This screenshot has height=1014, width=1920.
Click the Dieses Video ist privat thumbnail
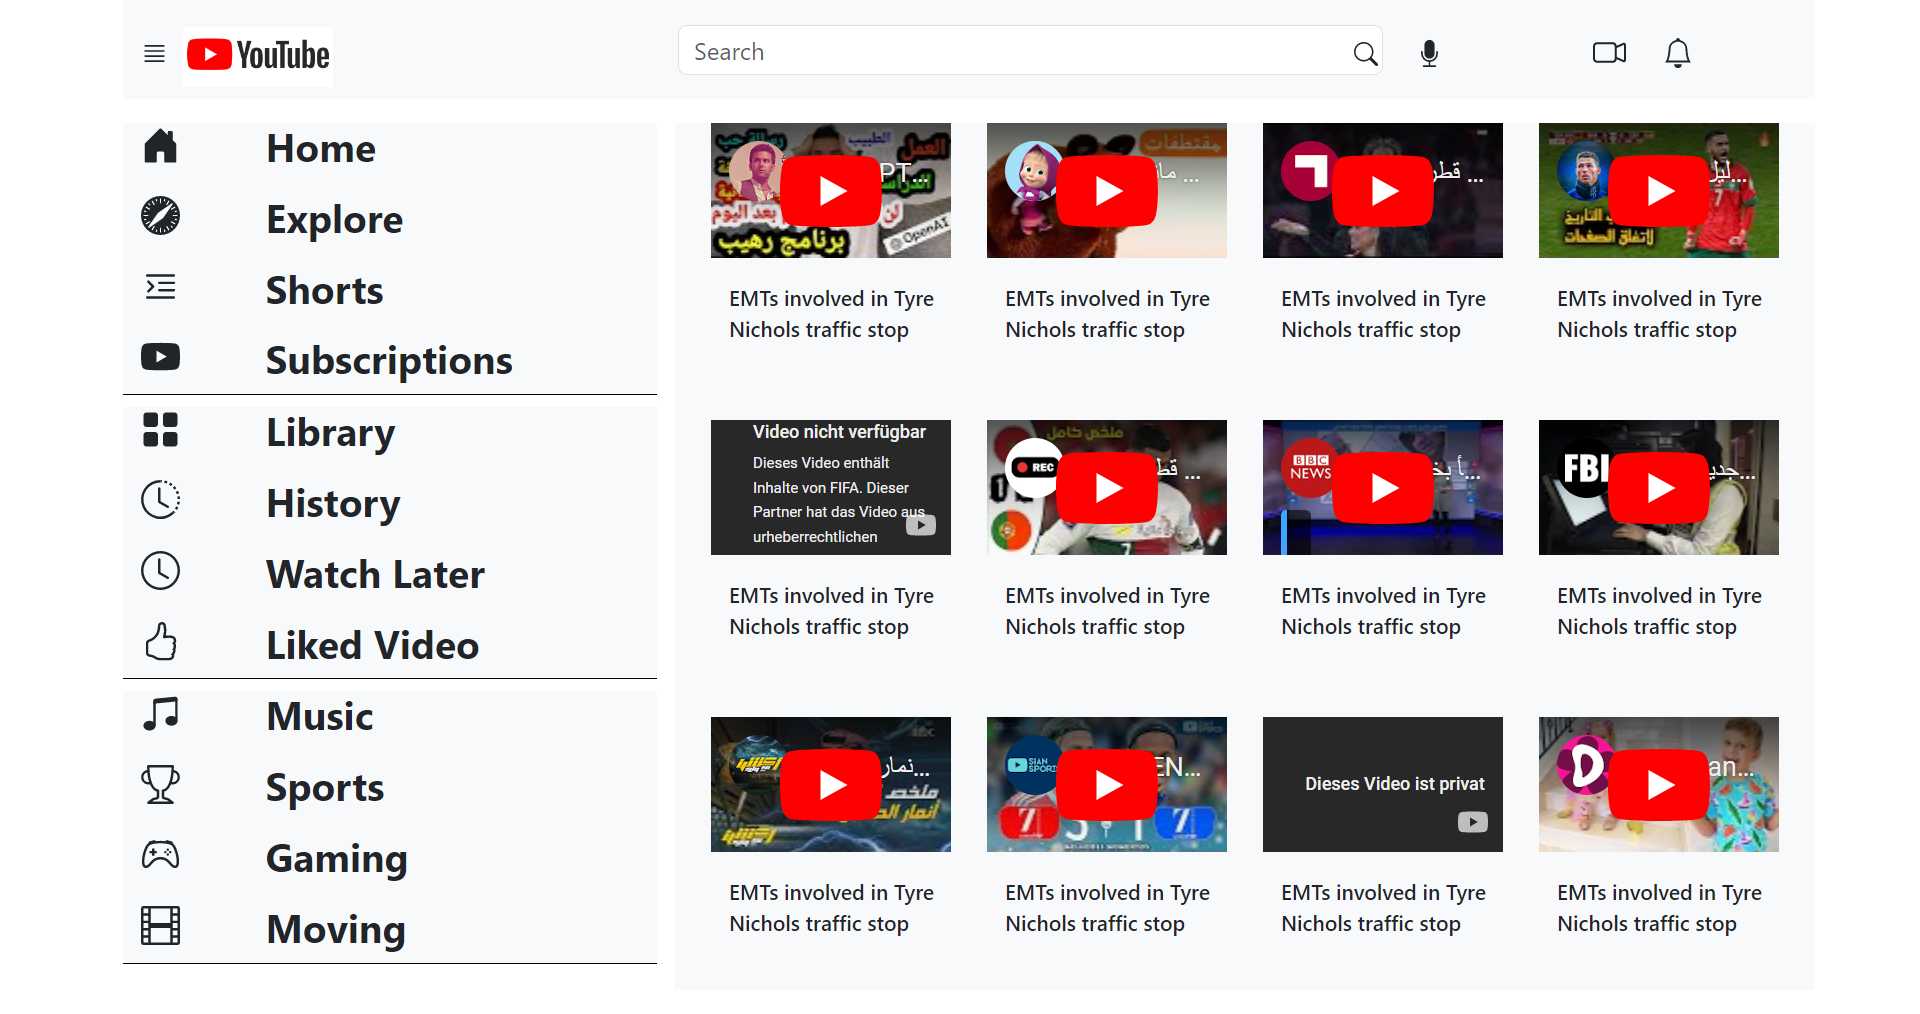point(1382,784)
